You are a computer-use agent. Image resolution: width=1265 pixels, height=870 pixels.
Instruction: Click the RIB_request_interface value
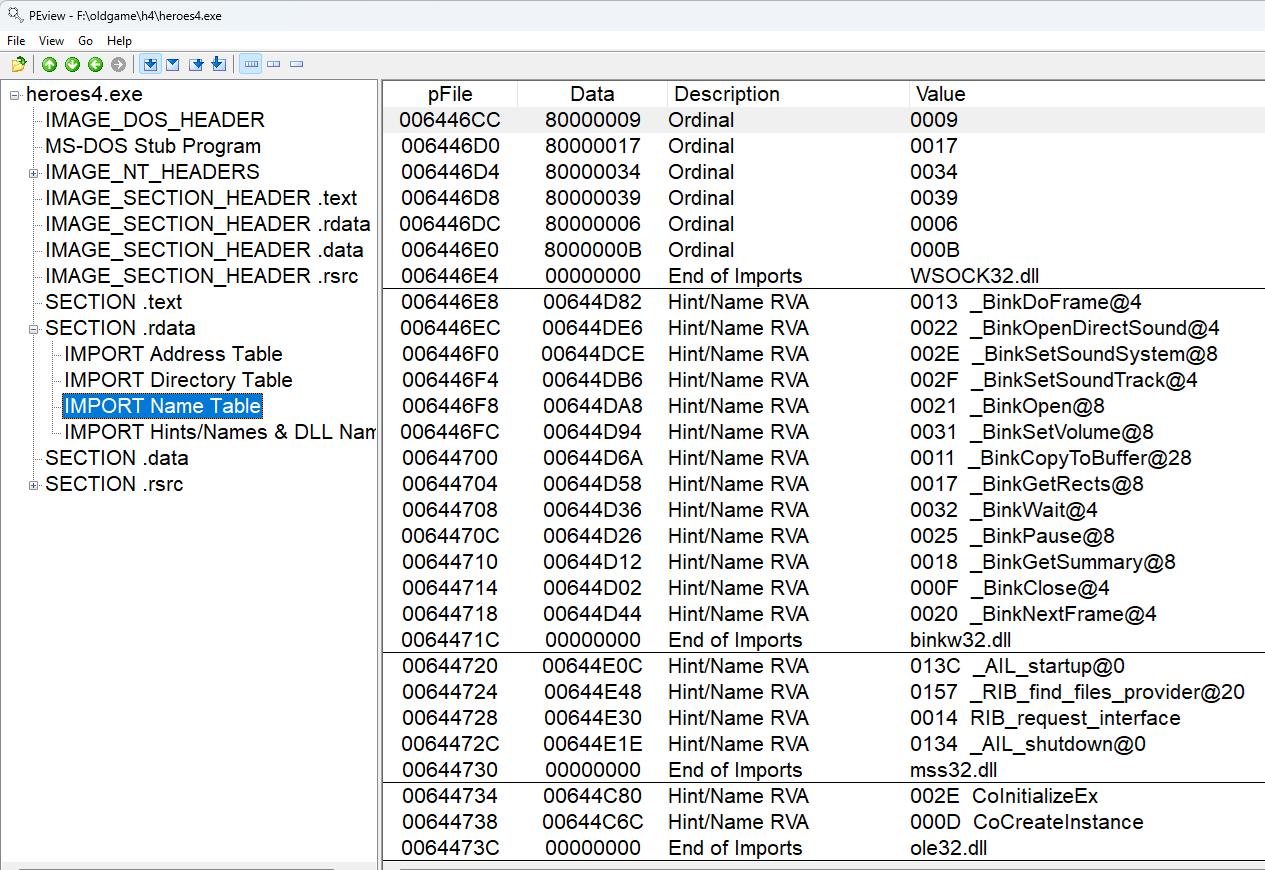pyautogui.click(x=1075, y=718)
